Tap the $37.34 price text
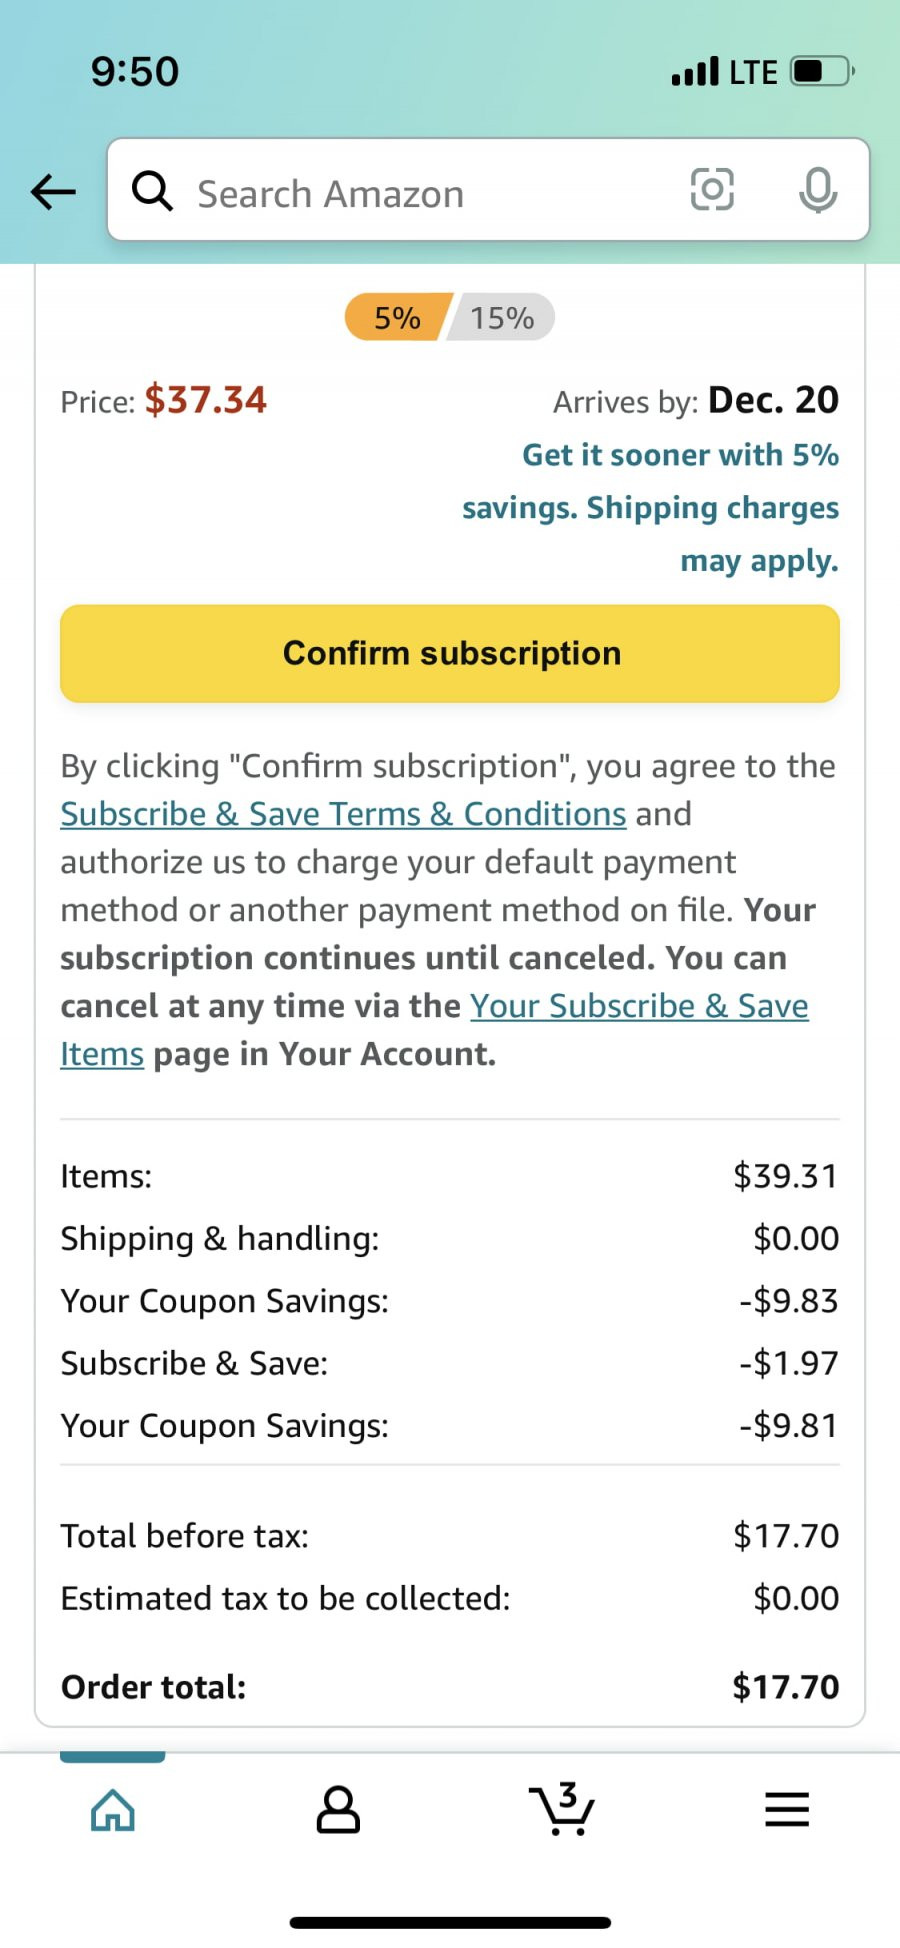 click(206, 400)
